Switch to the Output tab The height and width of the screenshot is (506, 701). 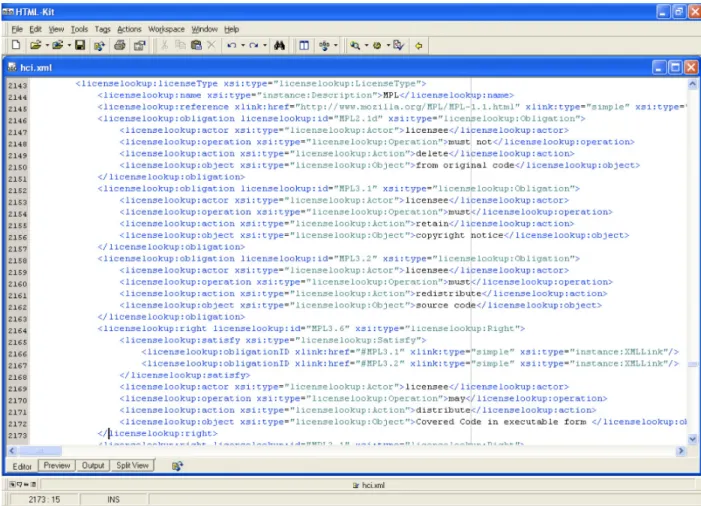pyautogui.click(x=93, y=465)
